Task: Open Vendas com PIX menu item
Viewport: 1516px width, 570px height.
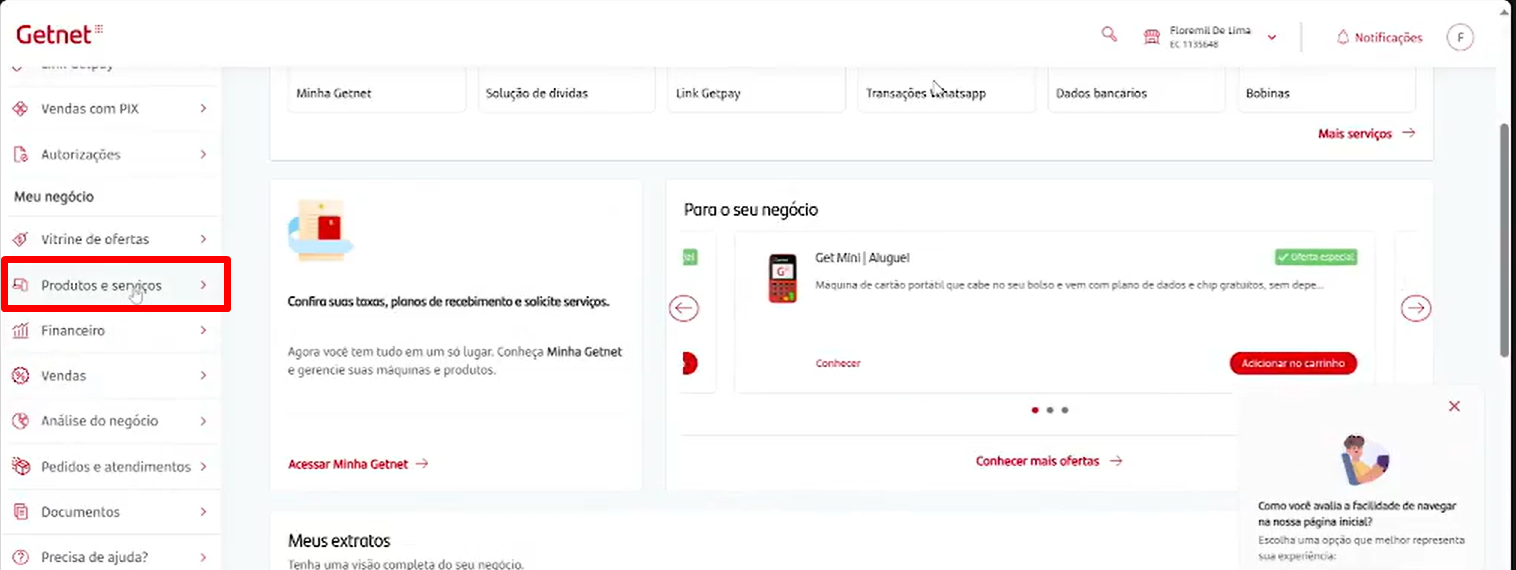Action: coord(110,109)
